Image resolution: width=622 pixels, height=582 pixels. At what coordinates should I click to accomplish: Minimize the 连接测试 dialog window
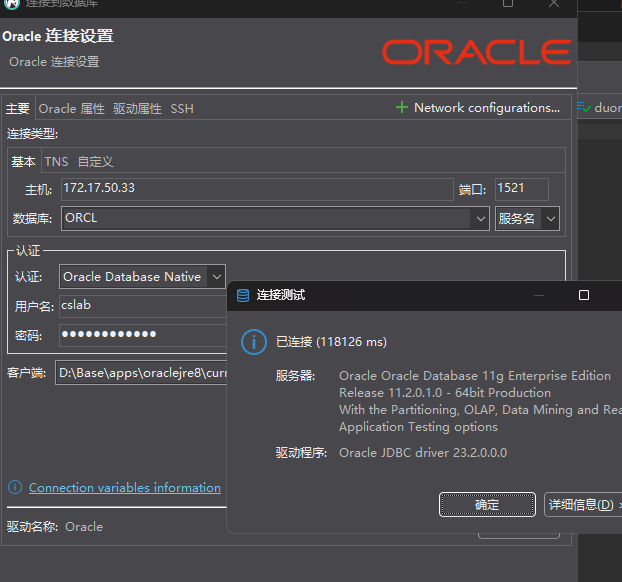pos(539,295)
